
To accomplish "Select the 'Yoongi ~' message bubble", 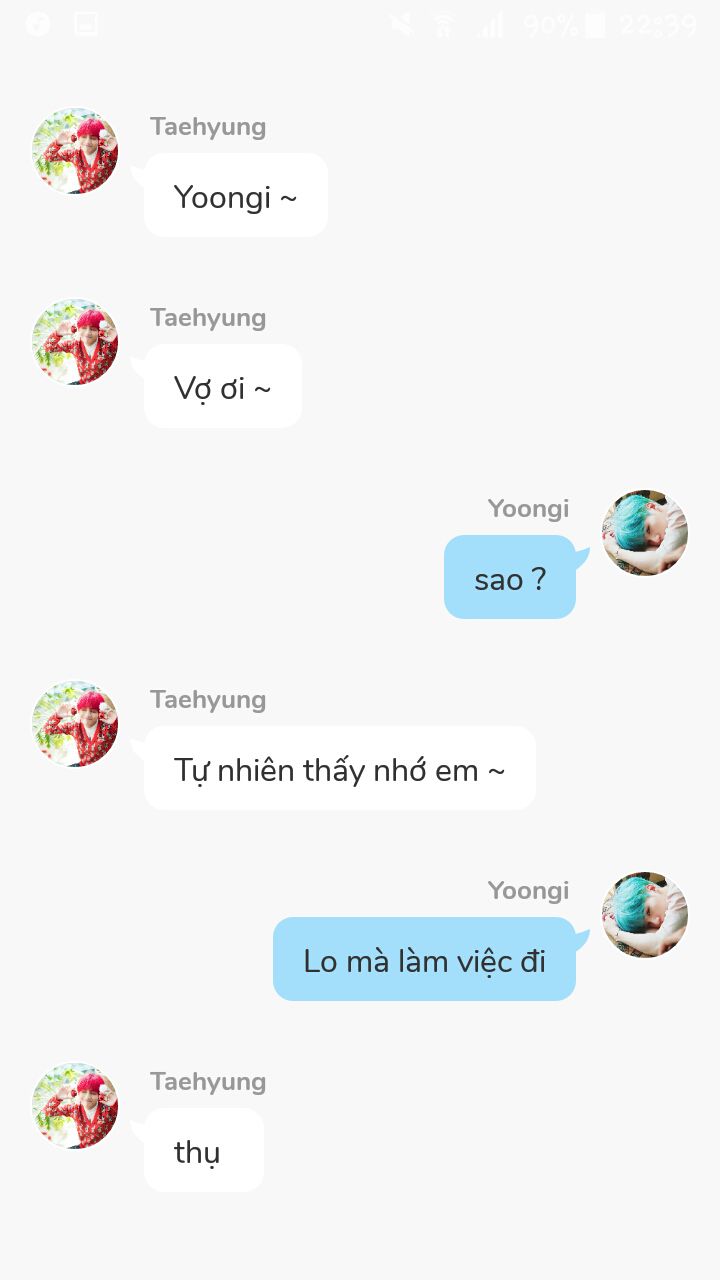I will [236, 195].
